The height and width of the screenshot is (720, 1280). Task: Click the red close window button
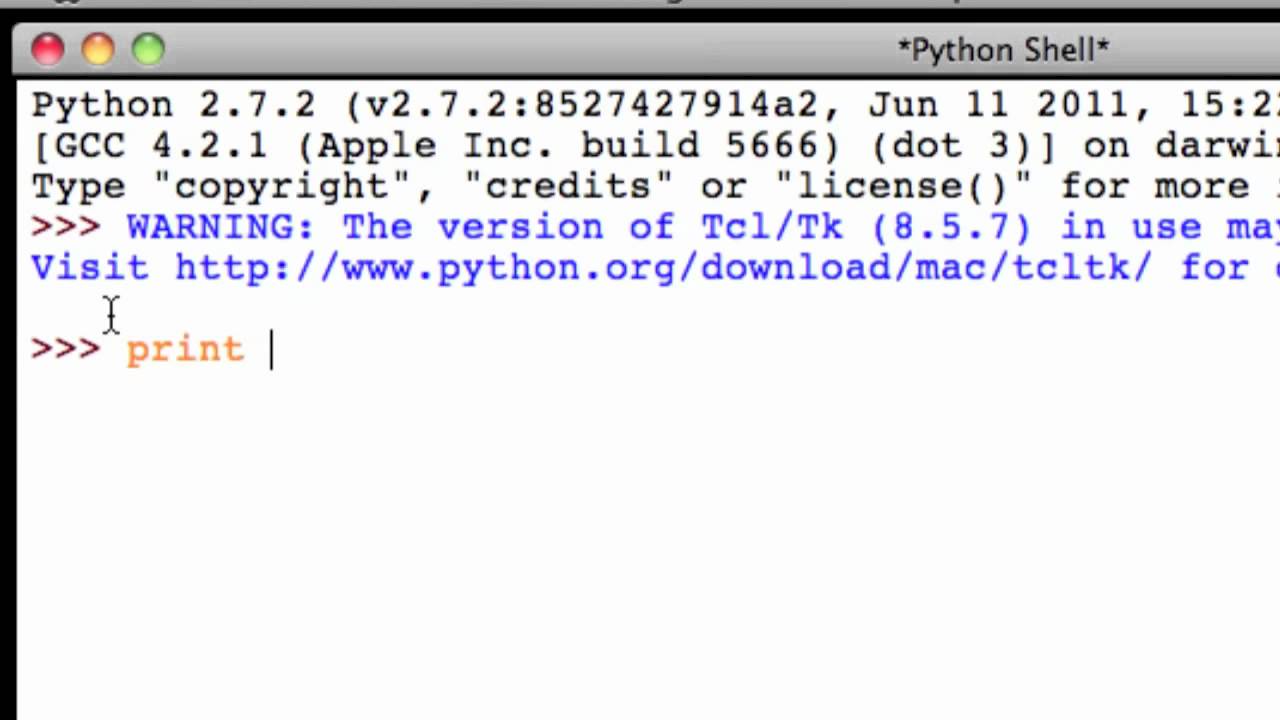[x=47, y=49]
